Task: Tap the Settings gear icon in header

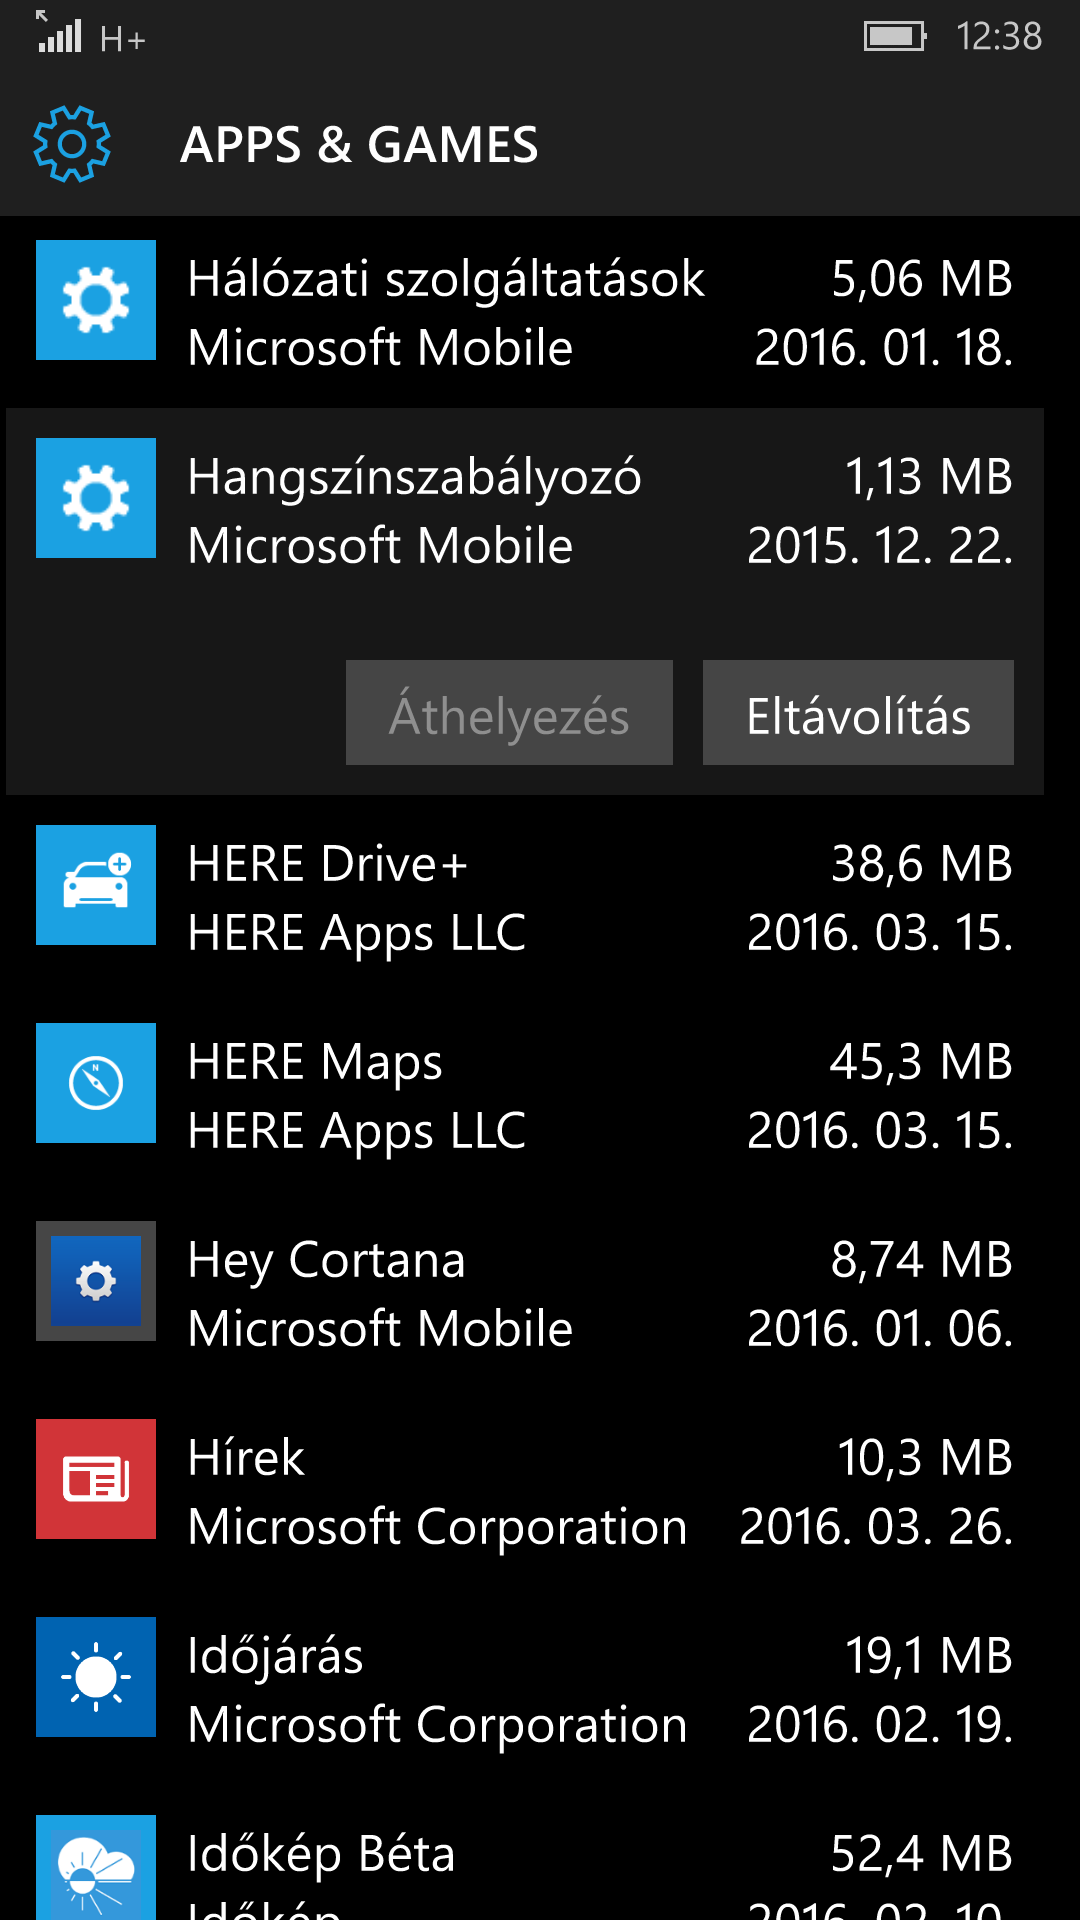Action: (71, 144)
